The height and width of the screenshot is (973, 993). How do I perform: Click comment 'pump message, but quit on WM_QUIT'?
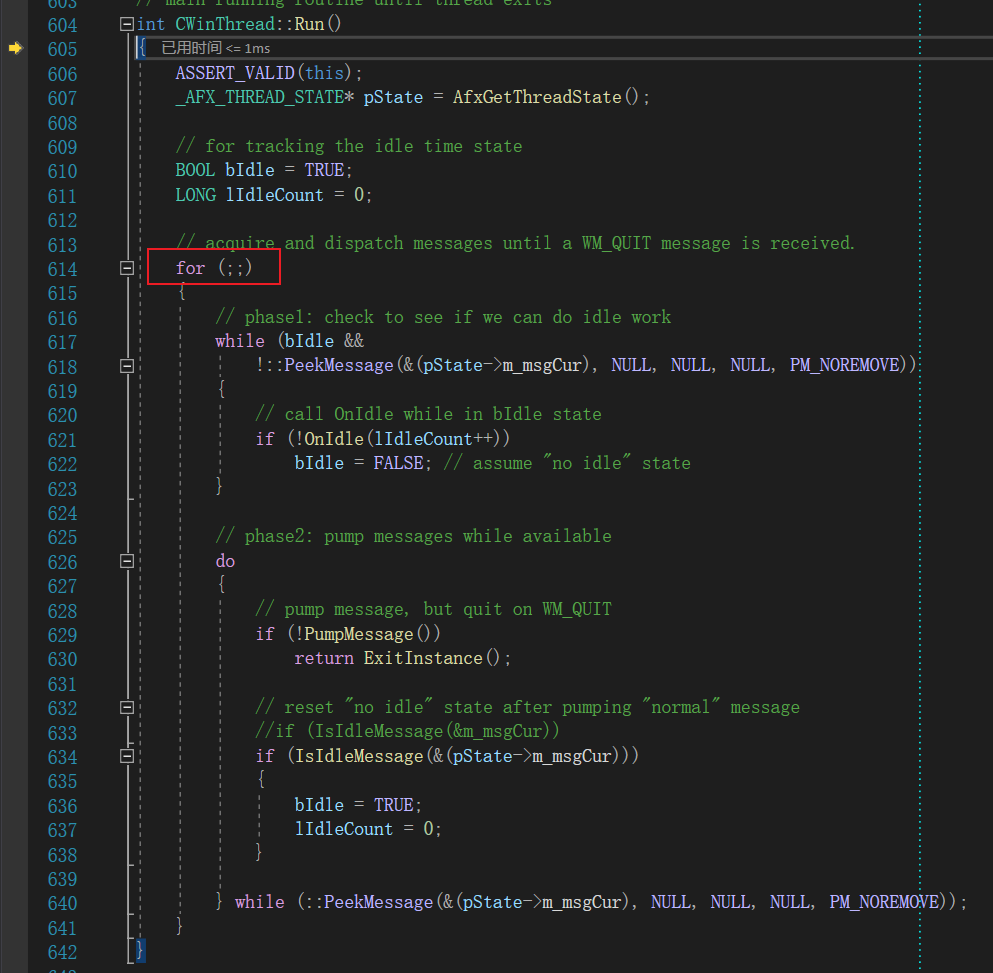point(433,609)
